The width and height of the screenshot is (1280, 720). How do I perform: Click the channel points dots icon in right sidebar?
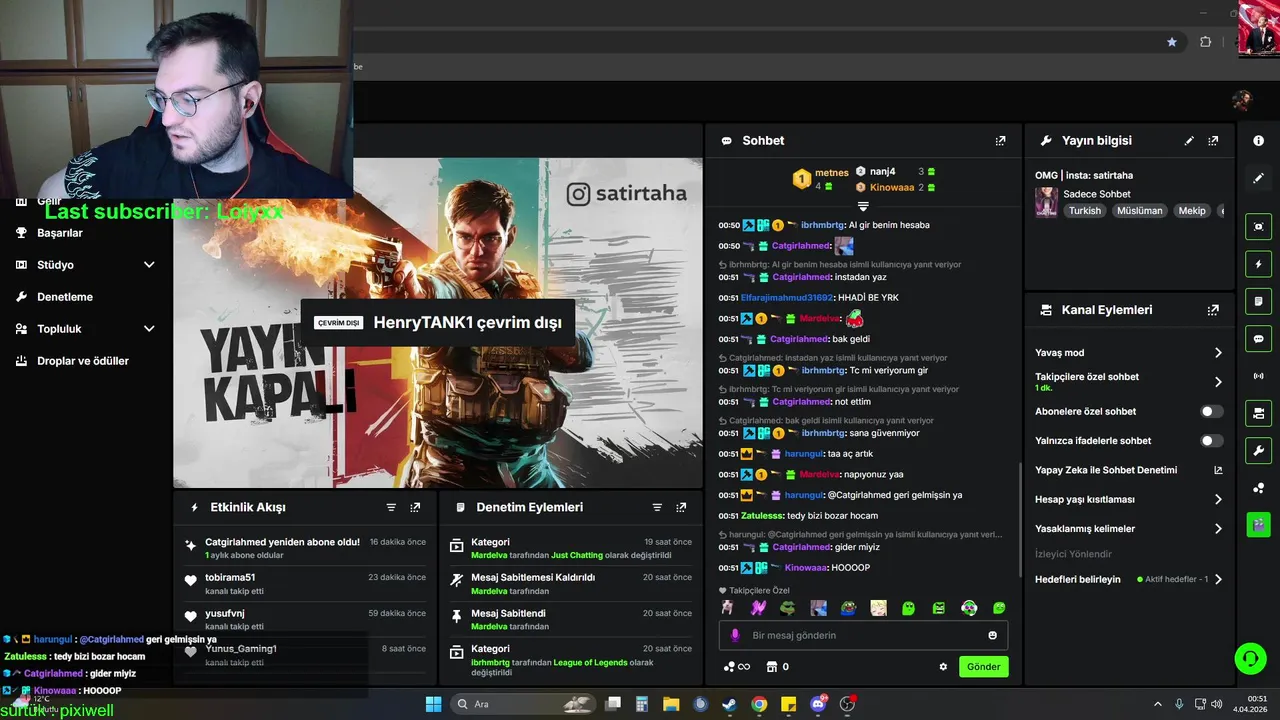(1258, 488)
